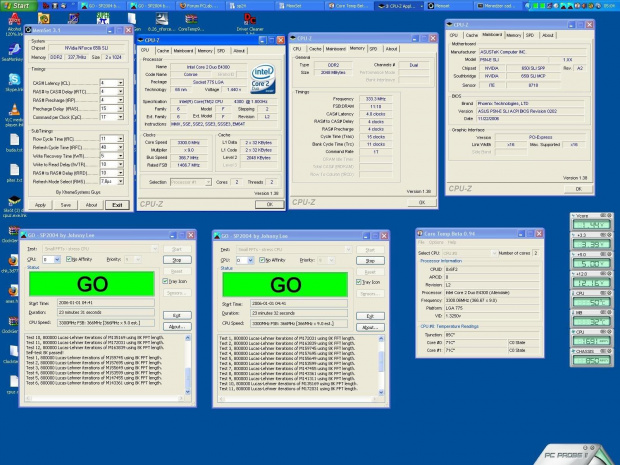The image size is (620, 465).
Task: Open the Help menu in Core Temp
Action: 452,242
